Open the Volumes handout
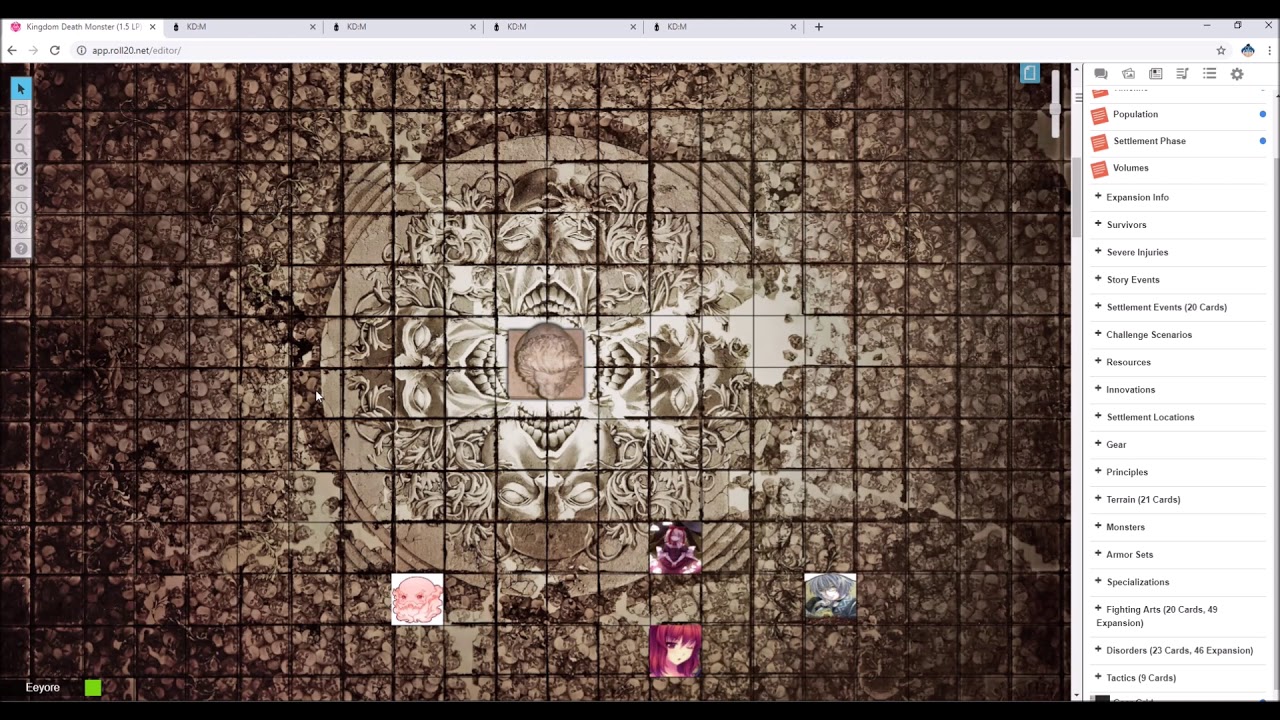The image size is (1280, 720). (x=1130, y=168)
